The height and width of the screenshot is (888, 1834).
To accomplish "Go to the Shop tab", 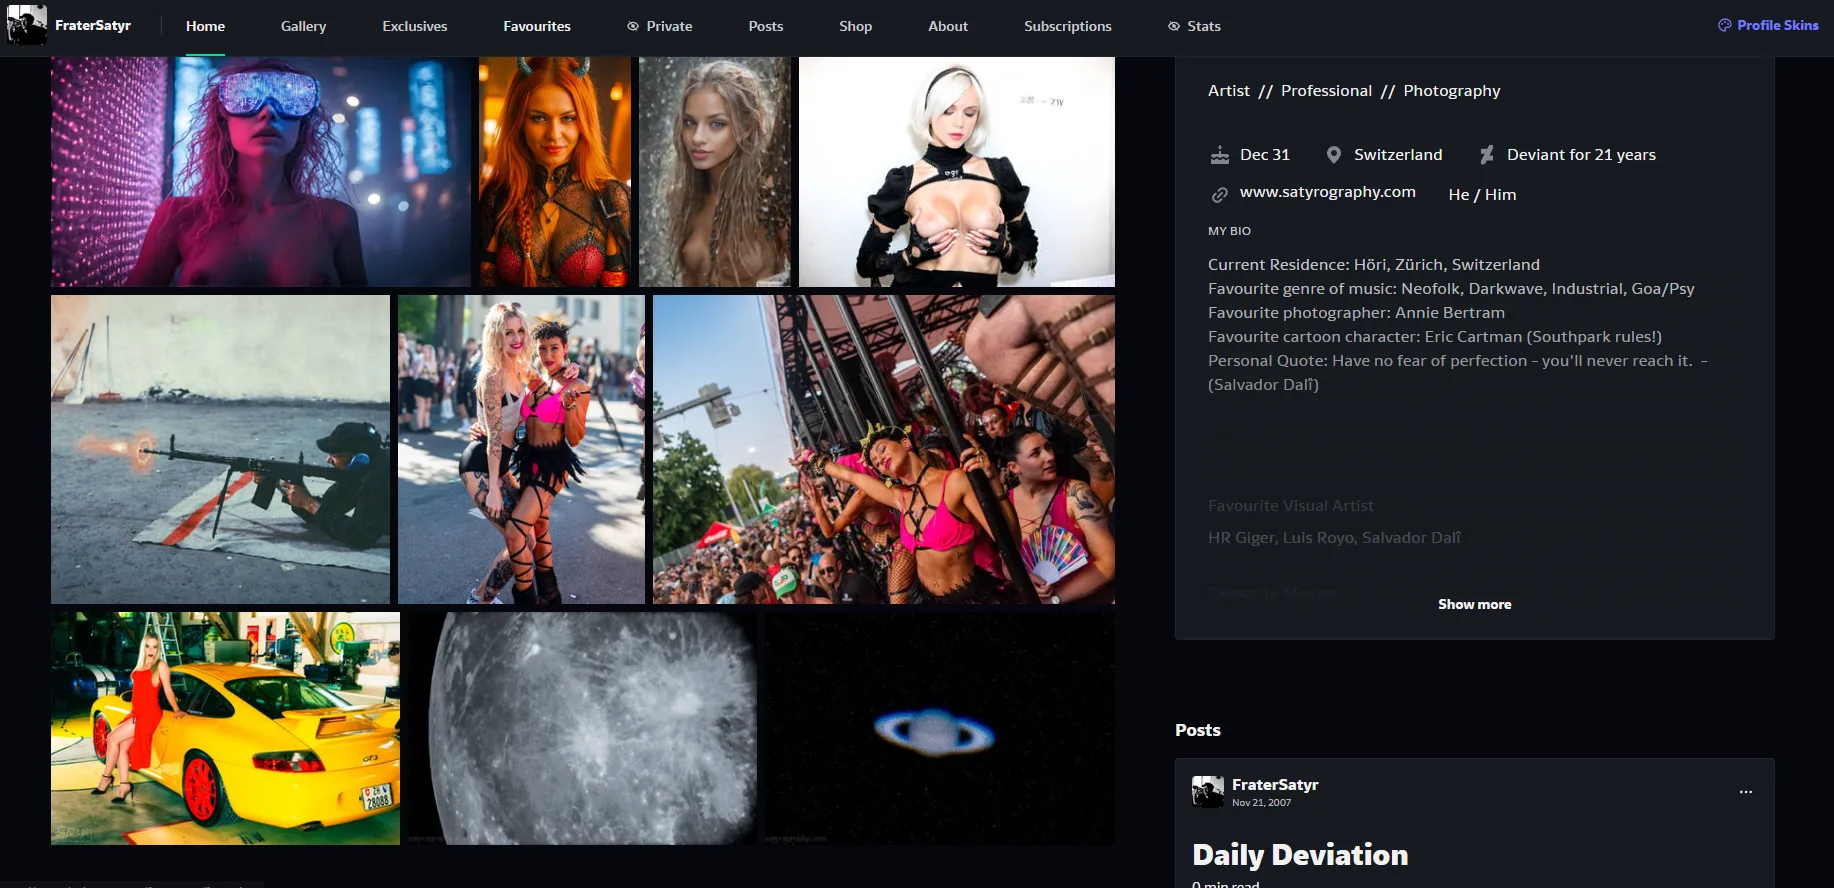I will pos(855,26).
